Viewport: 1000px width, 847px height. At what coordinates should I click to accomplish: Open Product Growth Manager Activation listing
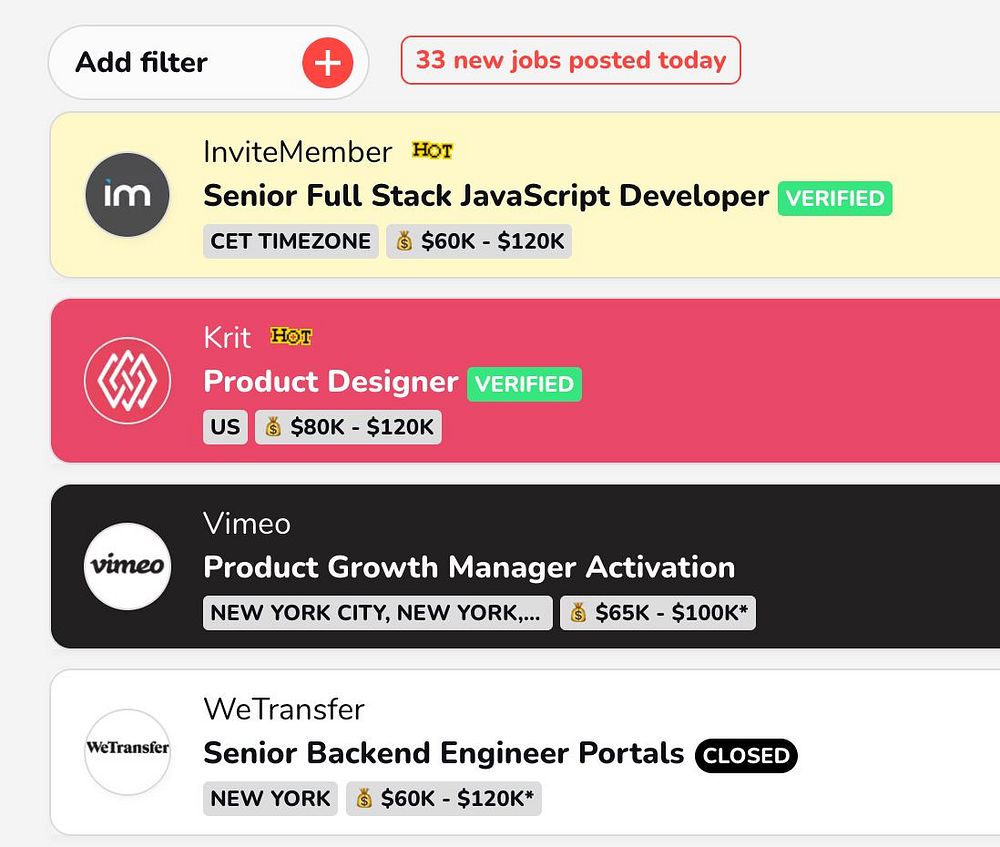click(x=468, y=568)
